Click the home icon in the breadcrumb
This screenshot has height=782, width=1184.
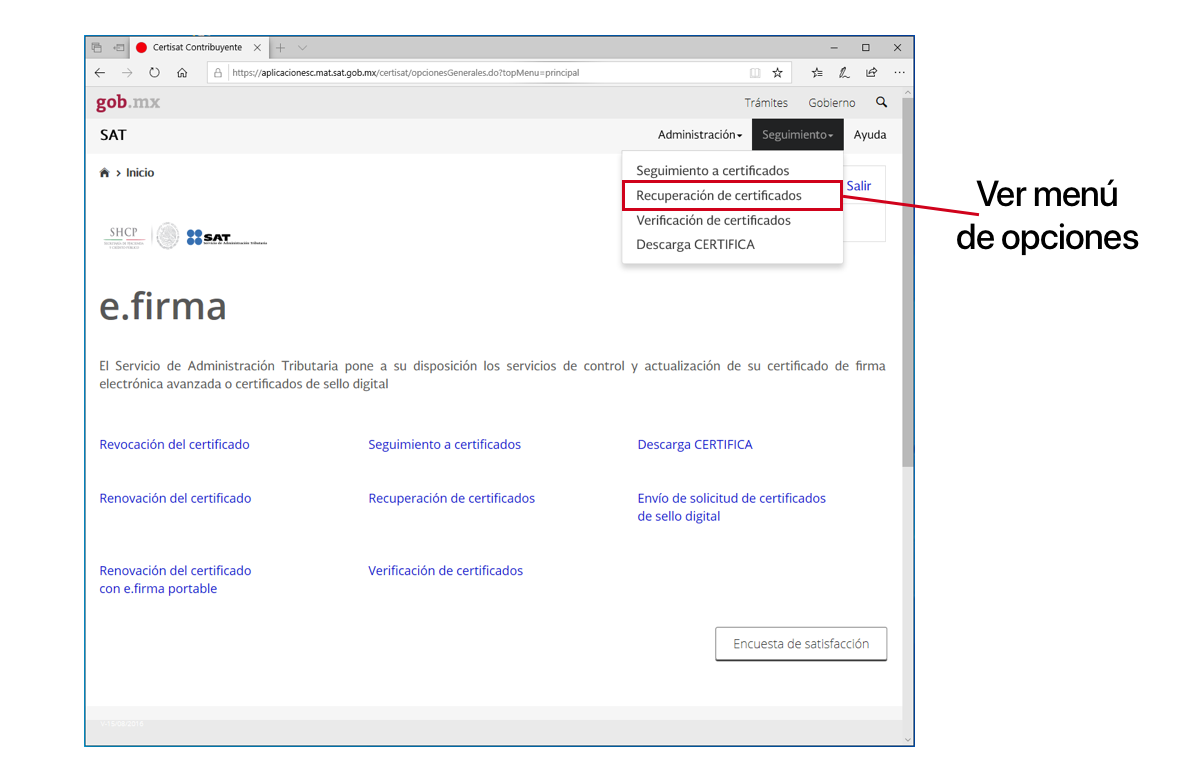click(x=104, y=173)
